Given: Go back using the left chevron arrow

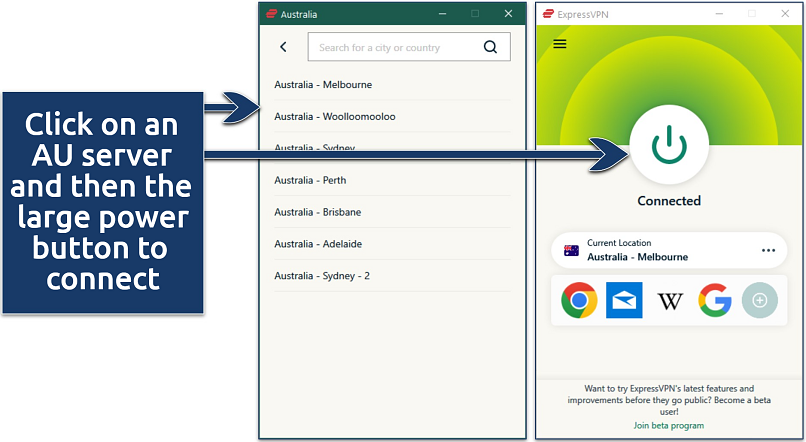Looking at the screenshot, I should 283,47.
